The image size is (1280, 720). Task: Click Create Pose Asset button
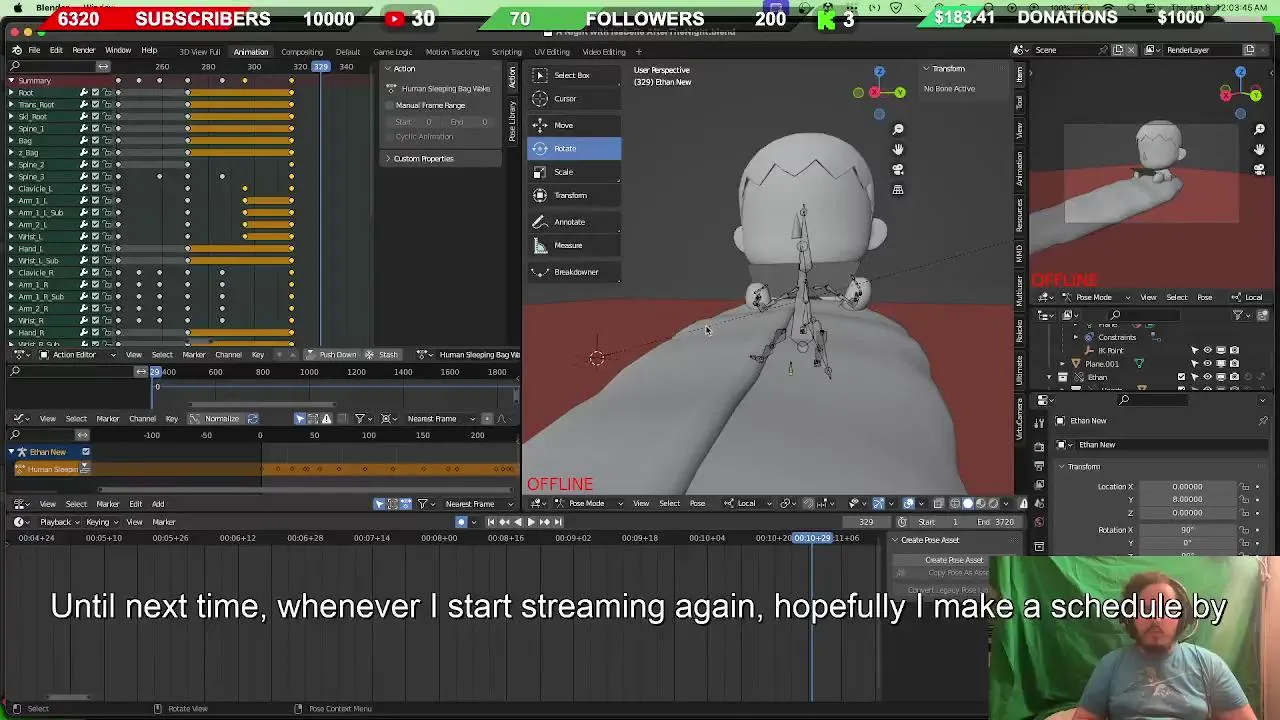(x=954, y=560)
